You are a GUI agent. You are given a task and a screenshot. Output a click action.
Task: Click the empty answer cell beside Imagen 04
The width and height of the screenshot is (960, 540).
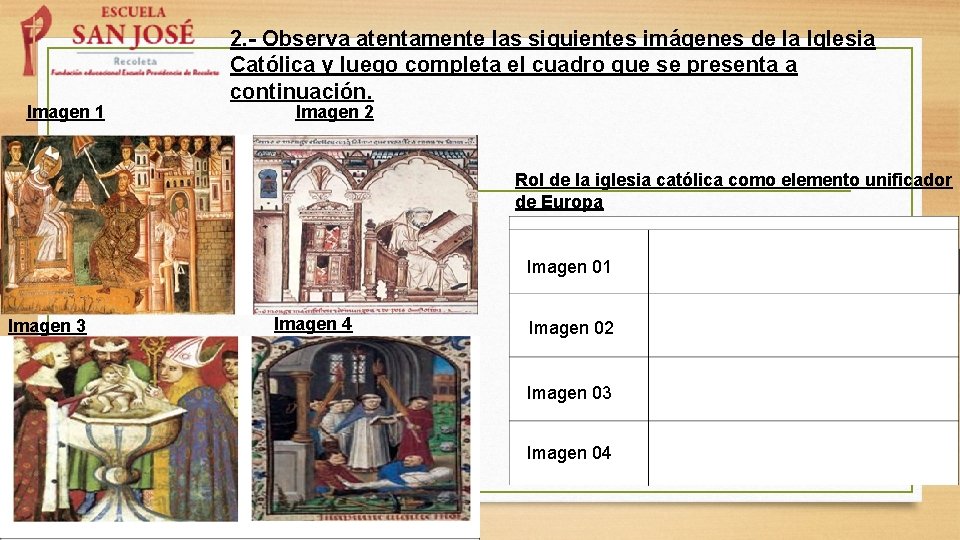click(803, 453)
